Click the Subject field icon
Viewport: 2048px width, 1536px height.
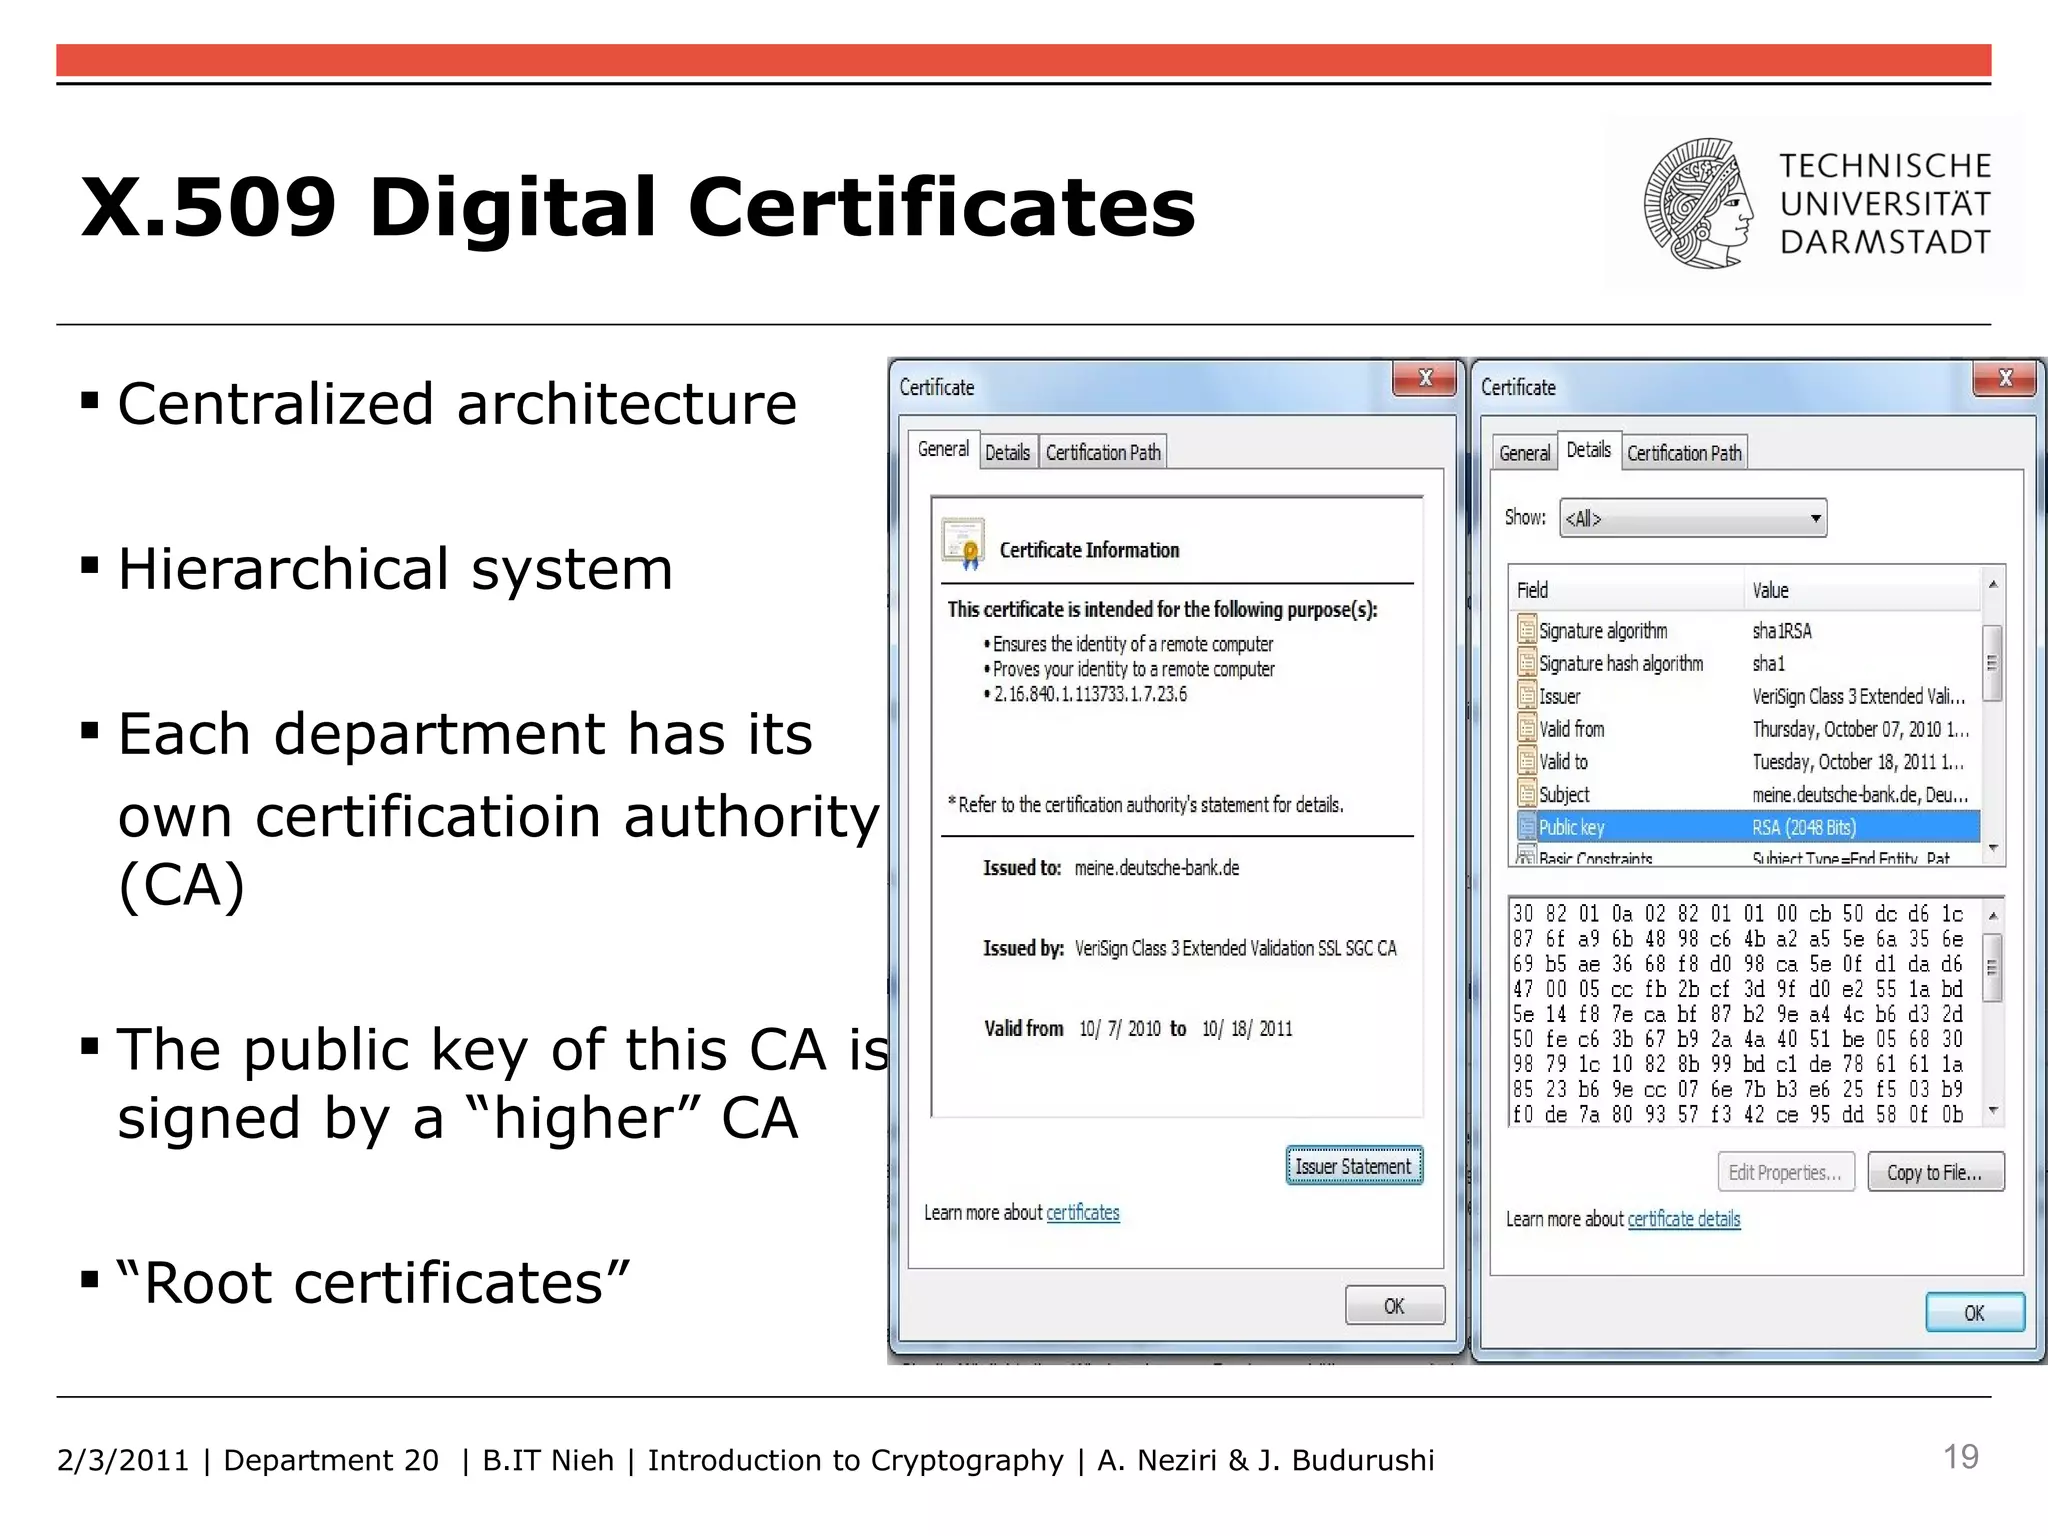(x=1526, y=794)
